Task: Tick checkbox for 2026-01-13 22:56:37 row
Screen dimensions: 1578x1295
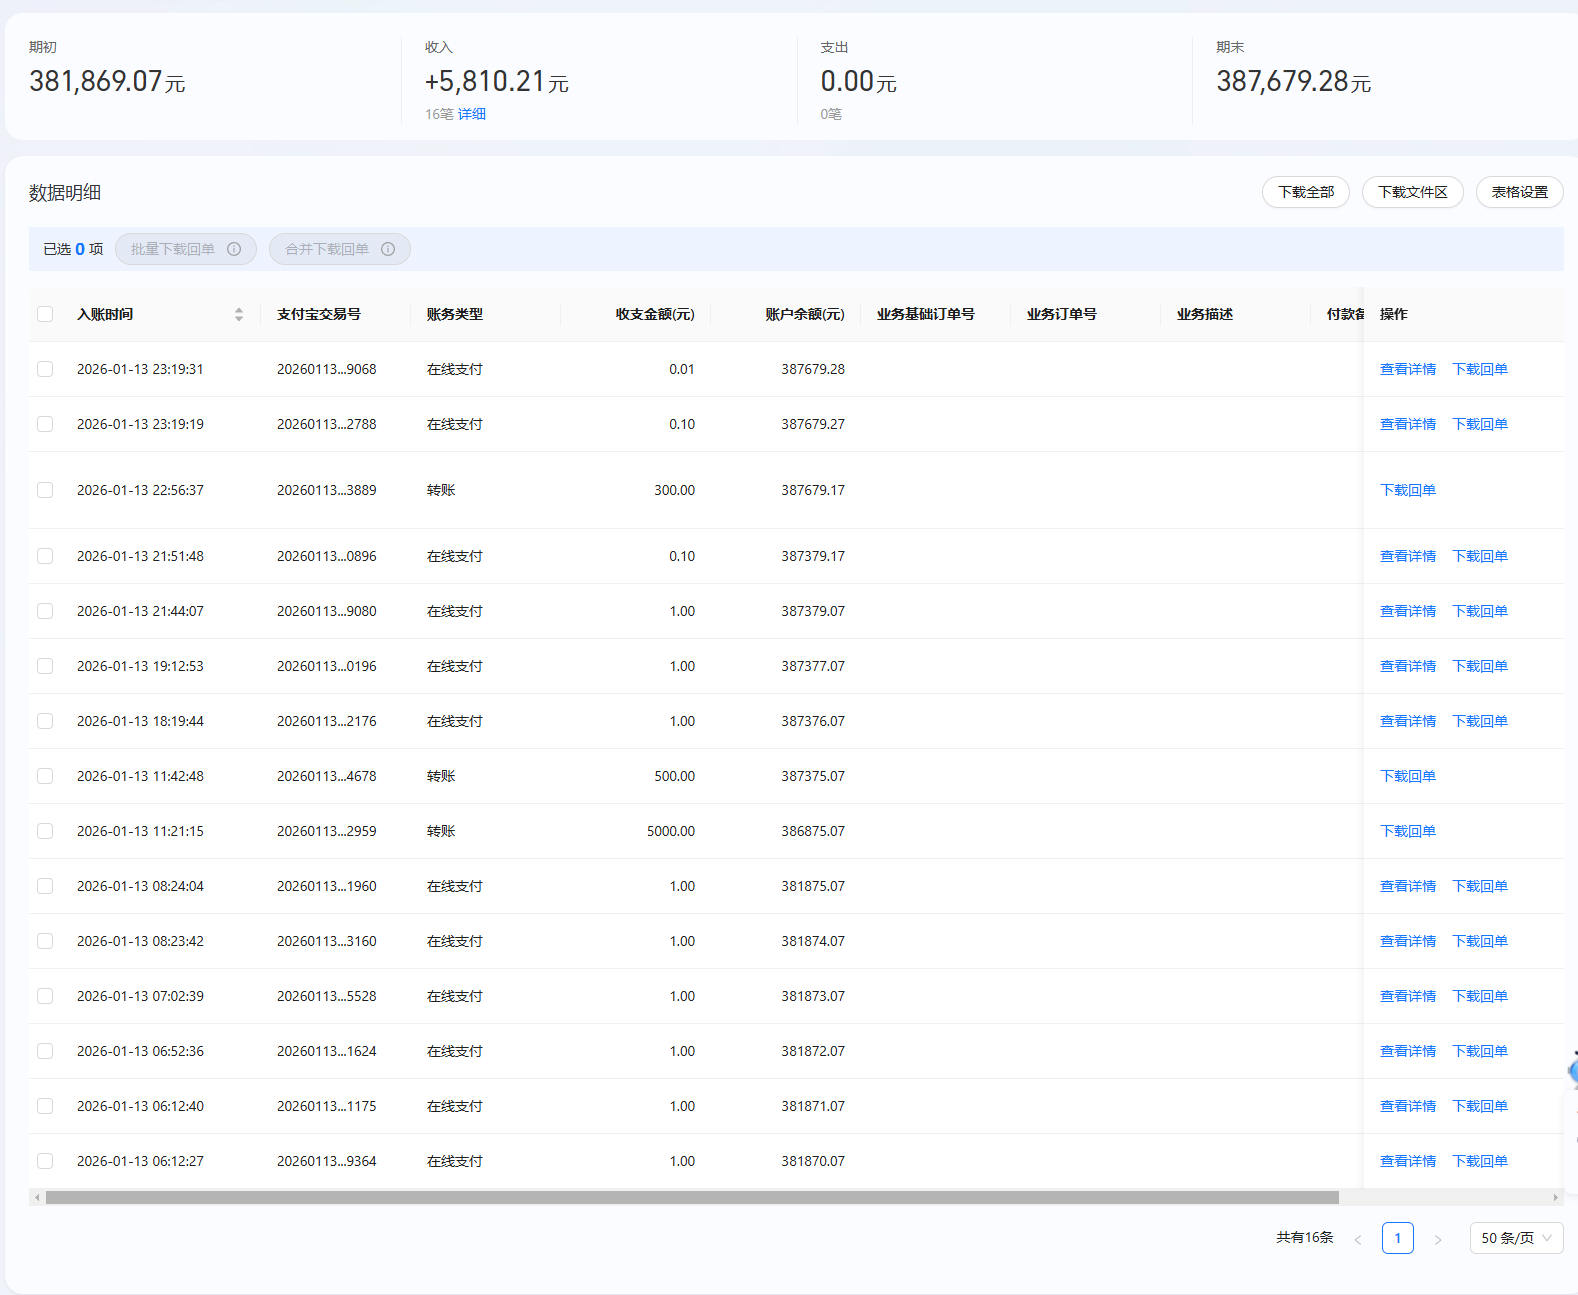Action: [45, 490]
